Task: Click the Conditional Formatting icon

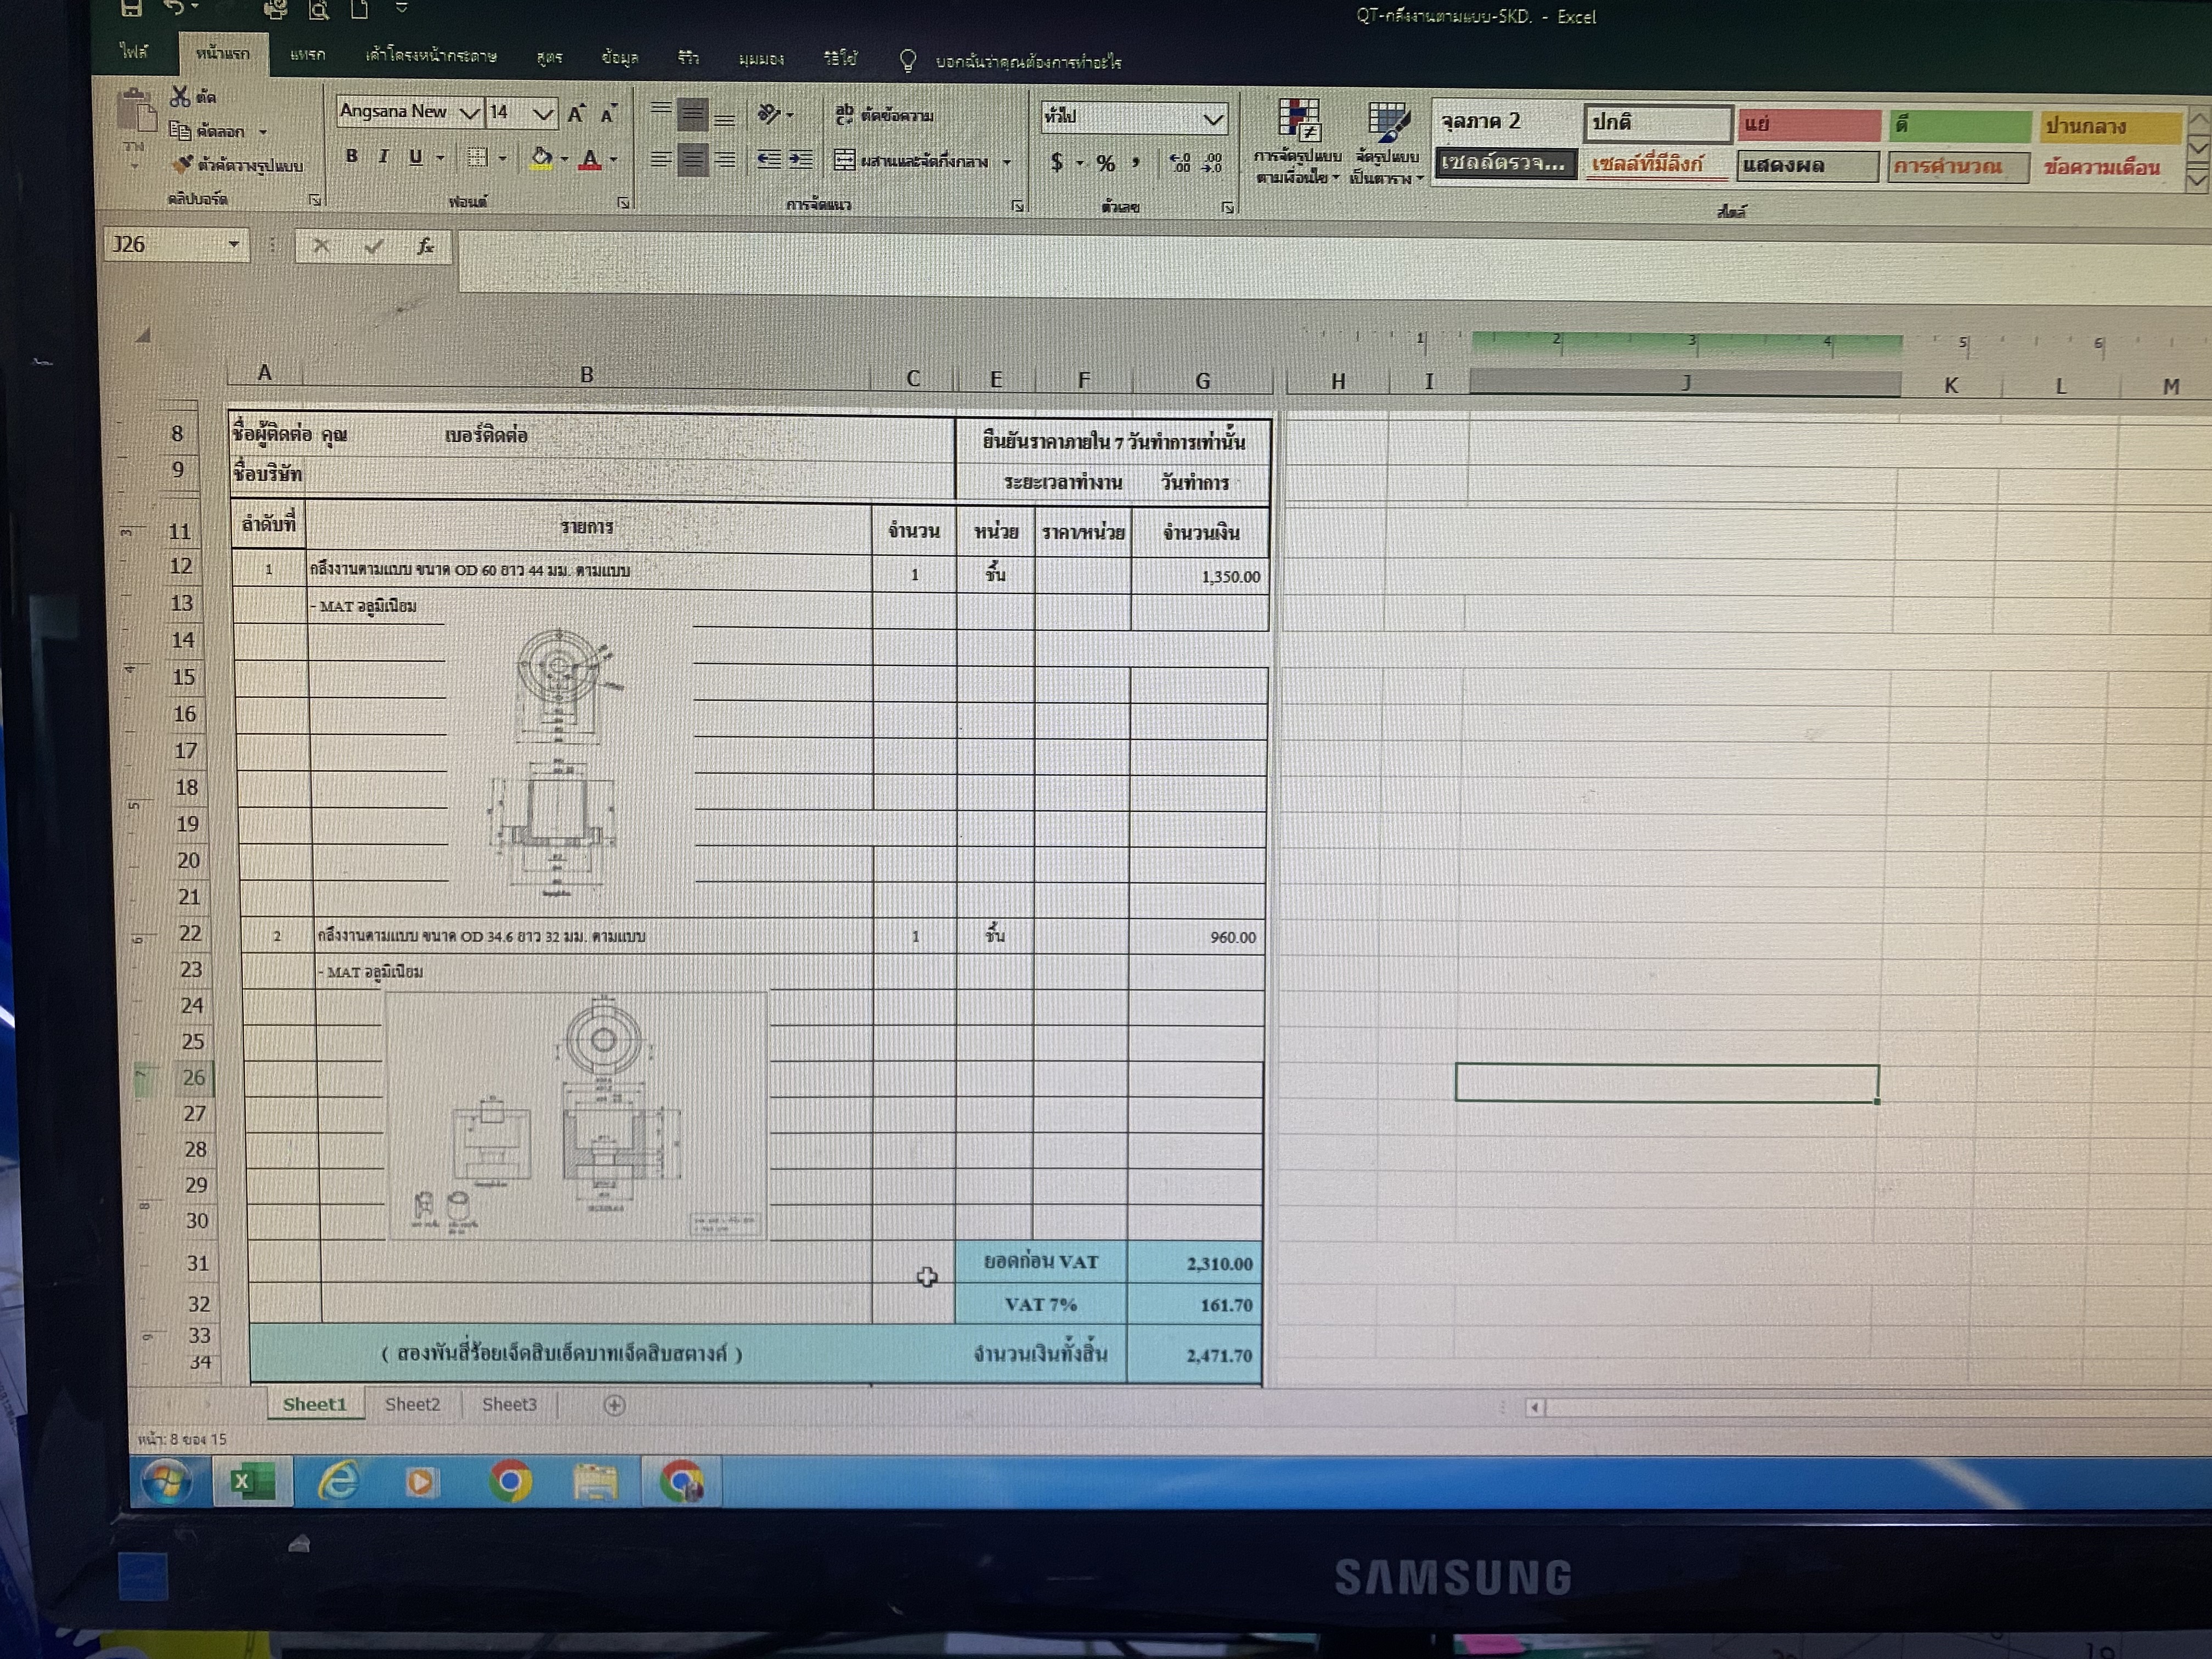Action: pyautogui.click(x=1299, y=122)
